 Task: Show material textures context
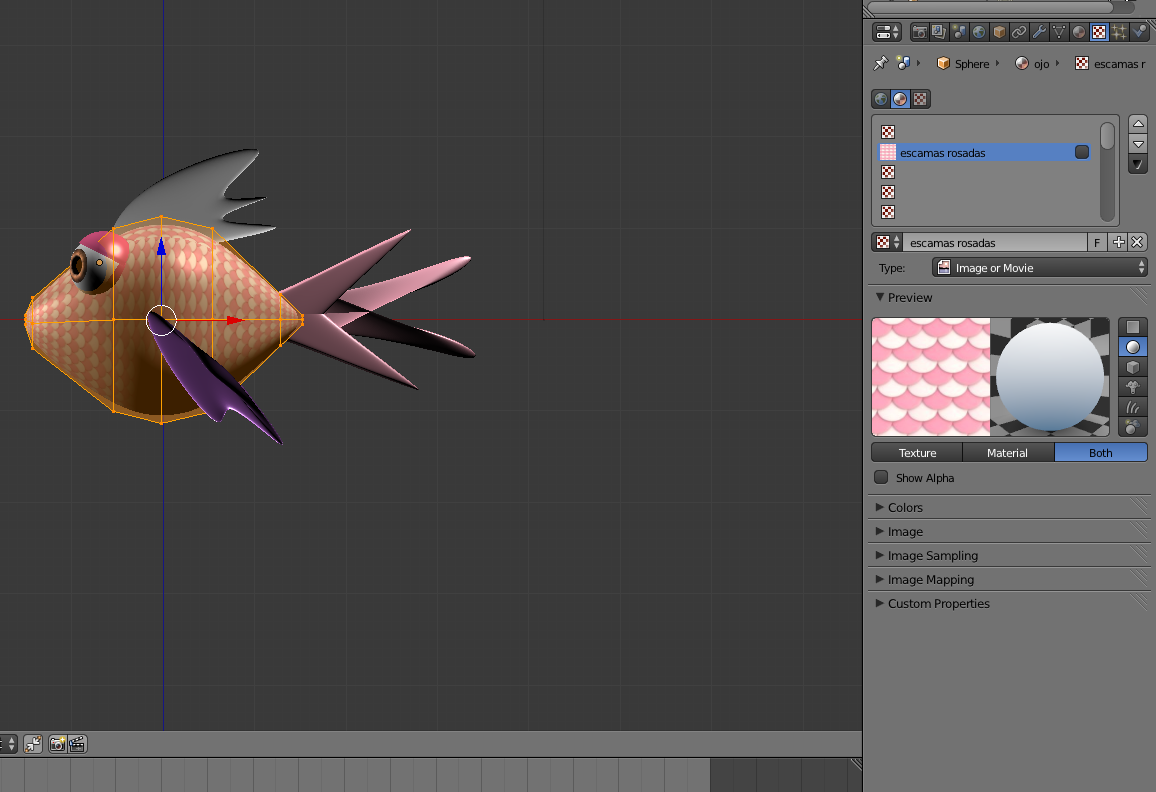tap(900, 99)
